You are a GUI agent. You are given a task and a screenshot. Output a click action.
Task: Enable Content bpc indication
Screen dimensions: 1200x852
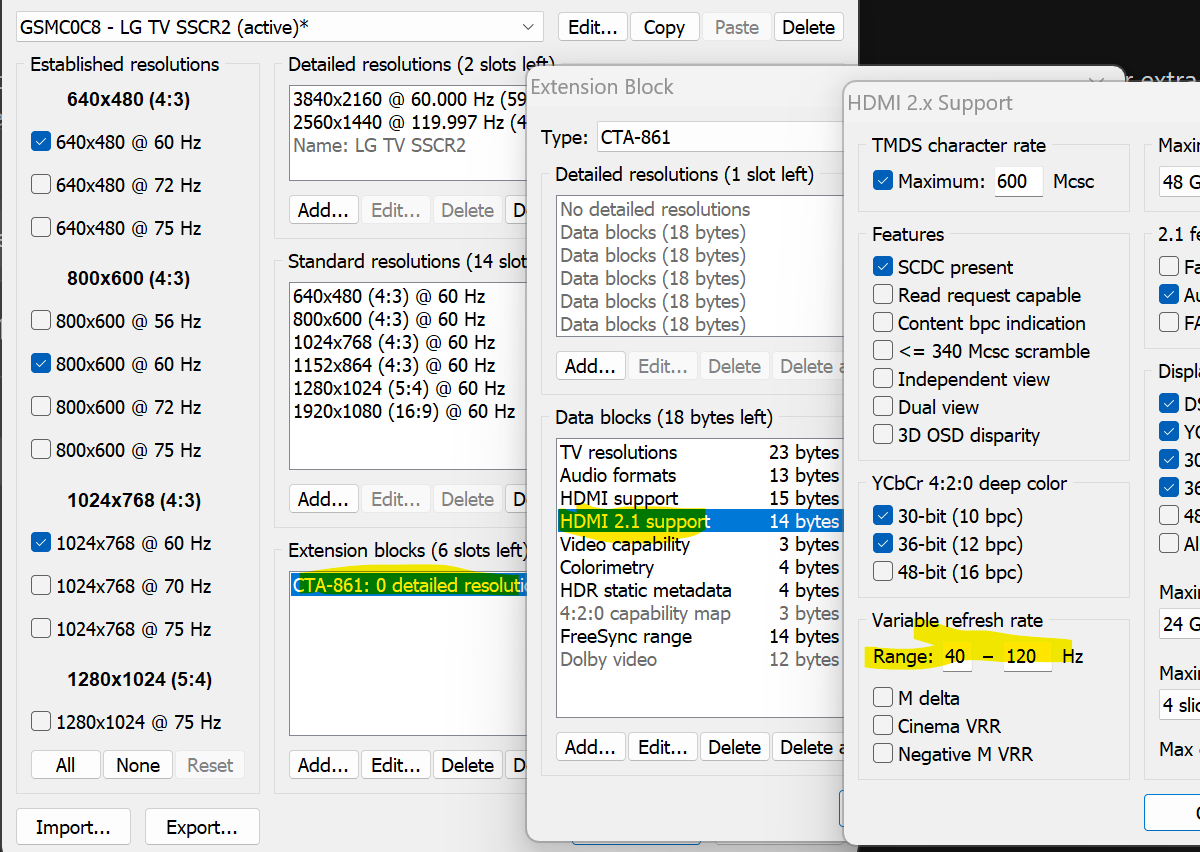[883, 323]
